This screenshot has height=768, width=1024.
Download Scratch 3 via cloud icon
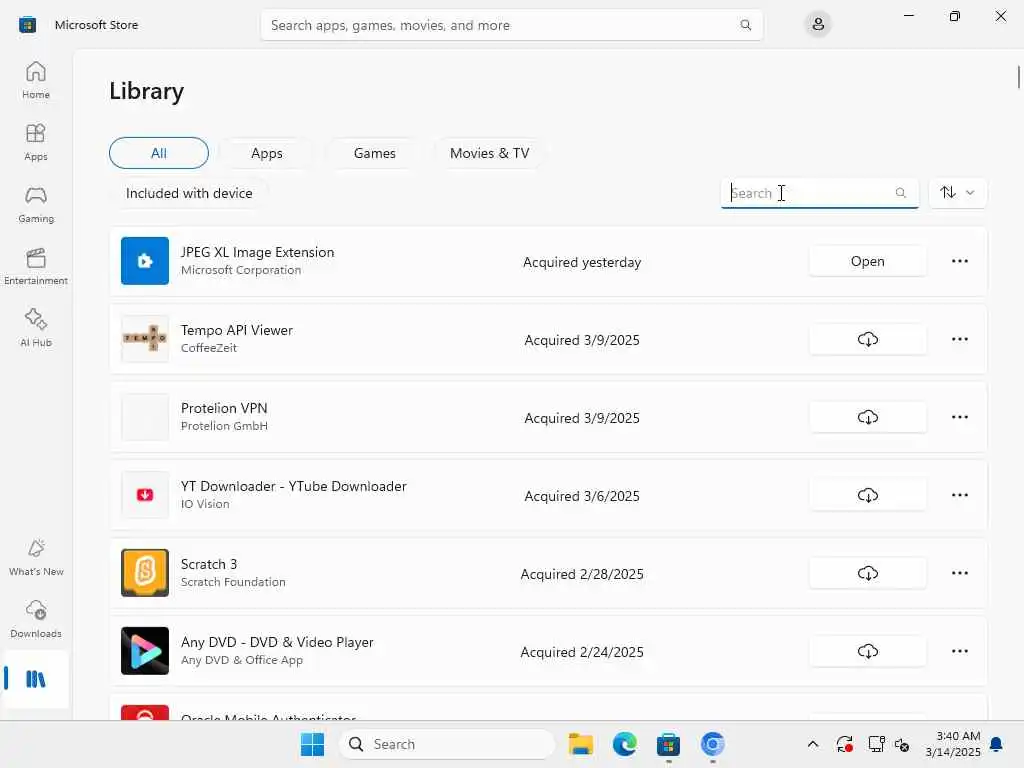tap(867, 573)
